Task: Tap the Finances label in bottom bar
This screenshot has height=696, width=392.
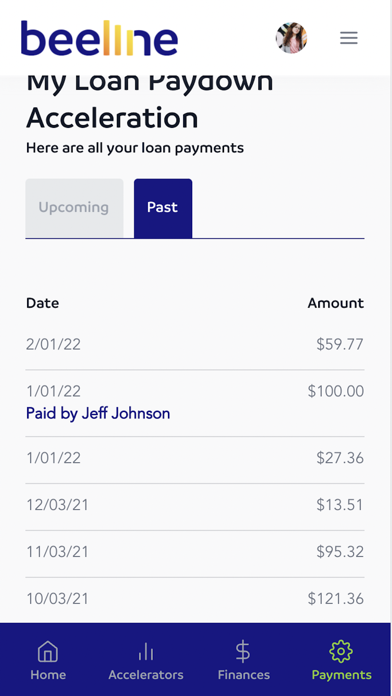Action: [x=244, y=675]
